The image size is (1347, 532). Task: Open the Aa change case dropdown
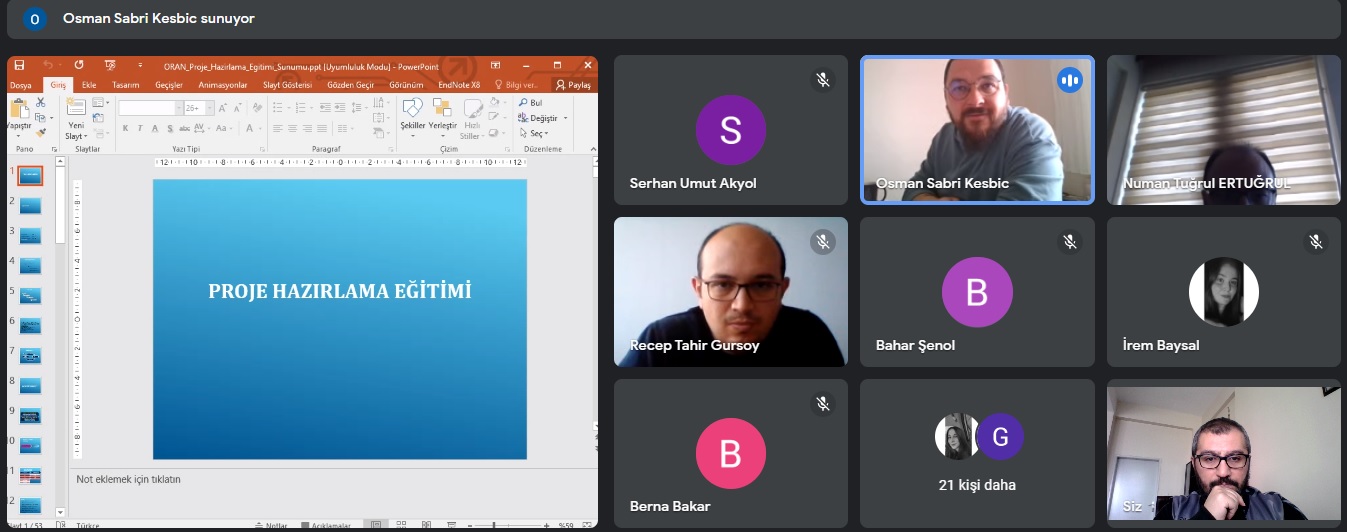point(224,128)
